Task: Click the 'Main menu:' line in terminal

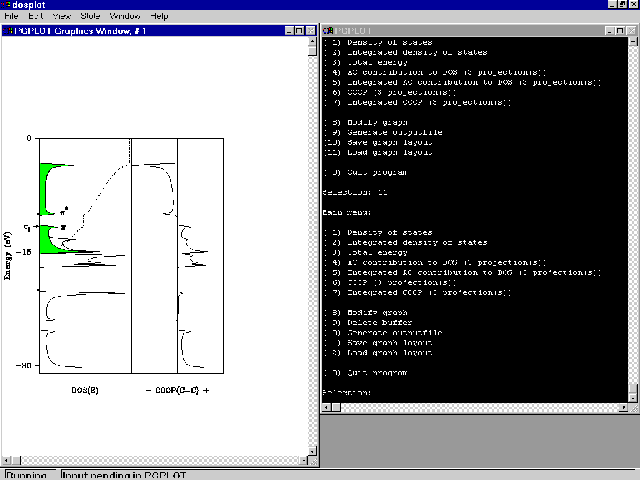Action: click(x=347, y=212)
